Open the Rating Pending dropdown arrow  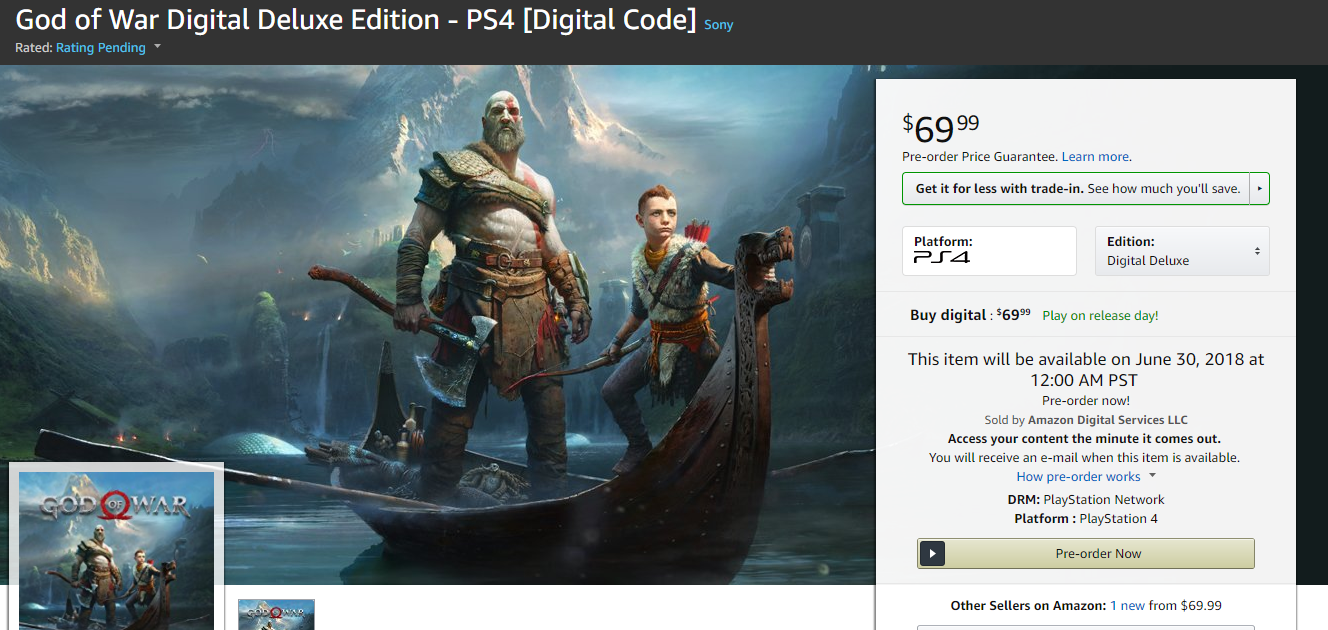point(157,47)
